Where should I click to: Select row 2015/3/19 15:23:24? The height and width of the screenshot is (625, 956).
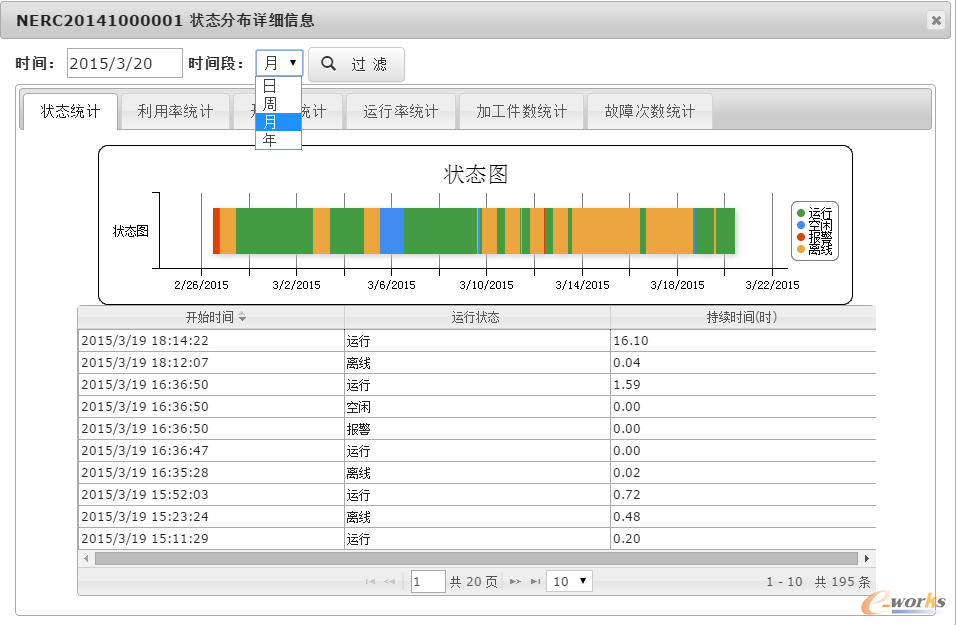[477, 516]
